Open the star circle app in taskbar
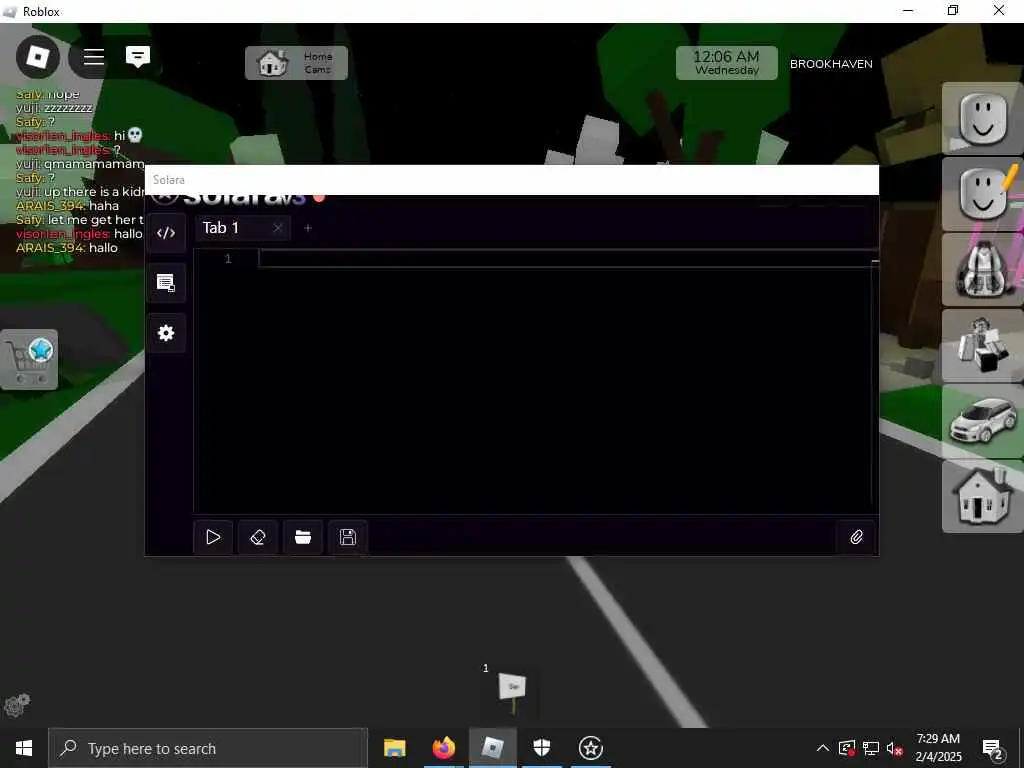 tap(591, 748)
